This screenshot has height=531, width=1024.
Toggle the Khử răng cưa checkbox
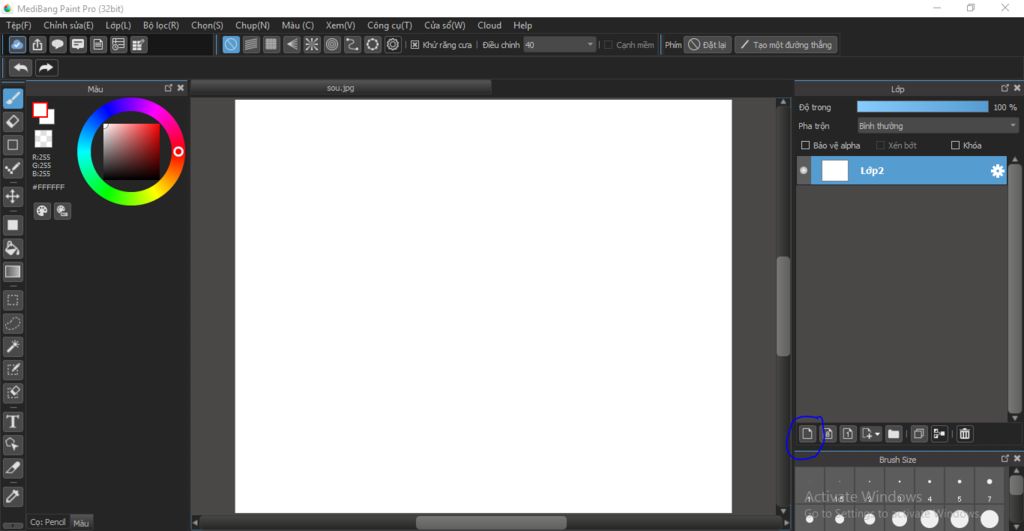pyautogui.click(x=415, y=44)
